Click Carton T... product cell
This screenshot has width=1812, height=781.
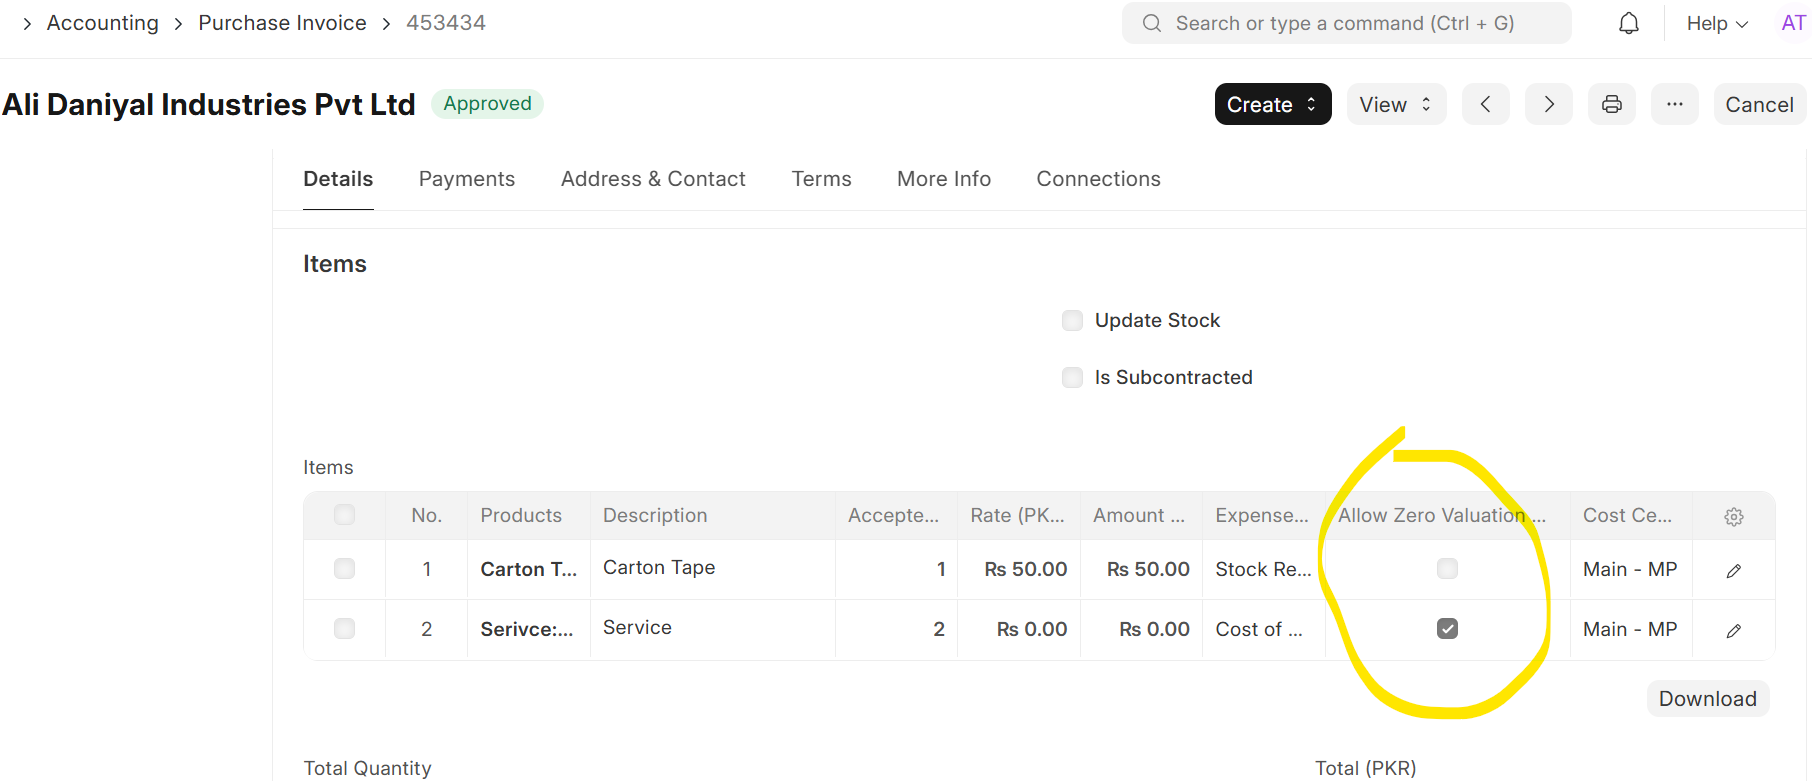(528, 569)
